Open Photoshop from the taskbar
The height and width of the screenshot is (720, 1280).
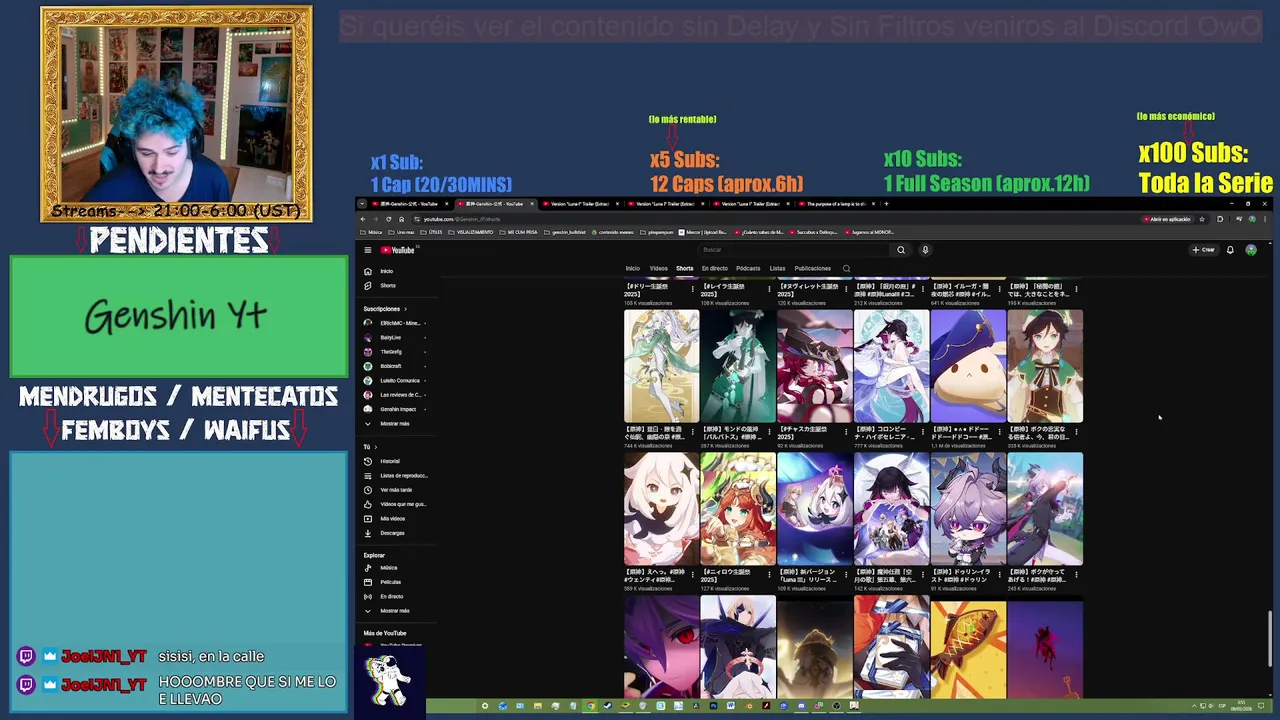coord(713,706)
